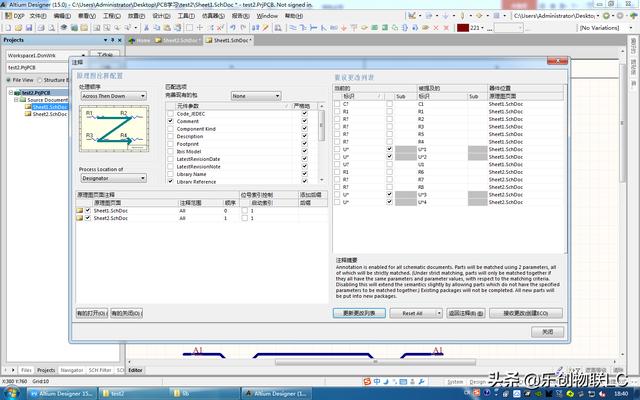Switch to the SCH Filter panel tab
640x400 pixels.
tap(100, 370)
